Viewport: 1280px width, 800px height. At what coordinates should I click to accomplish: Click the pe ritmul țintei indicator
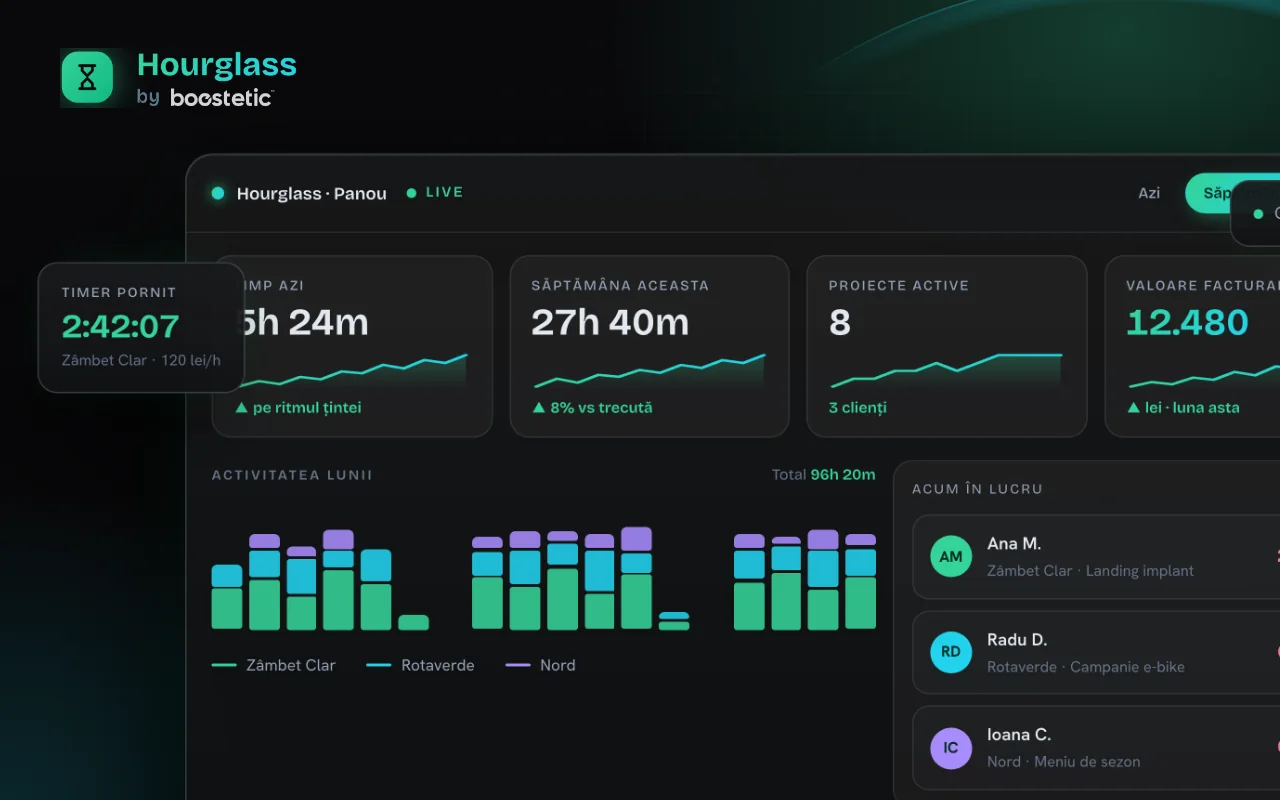299,407
